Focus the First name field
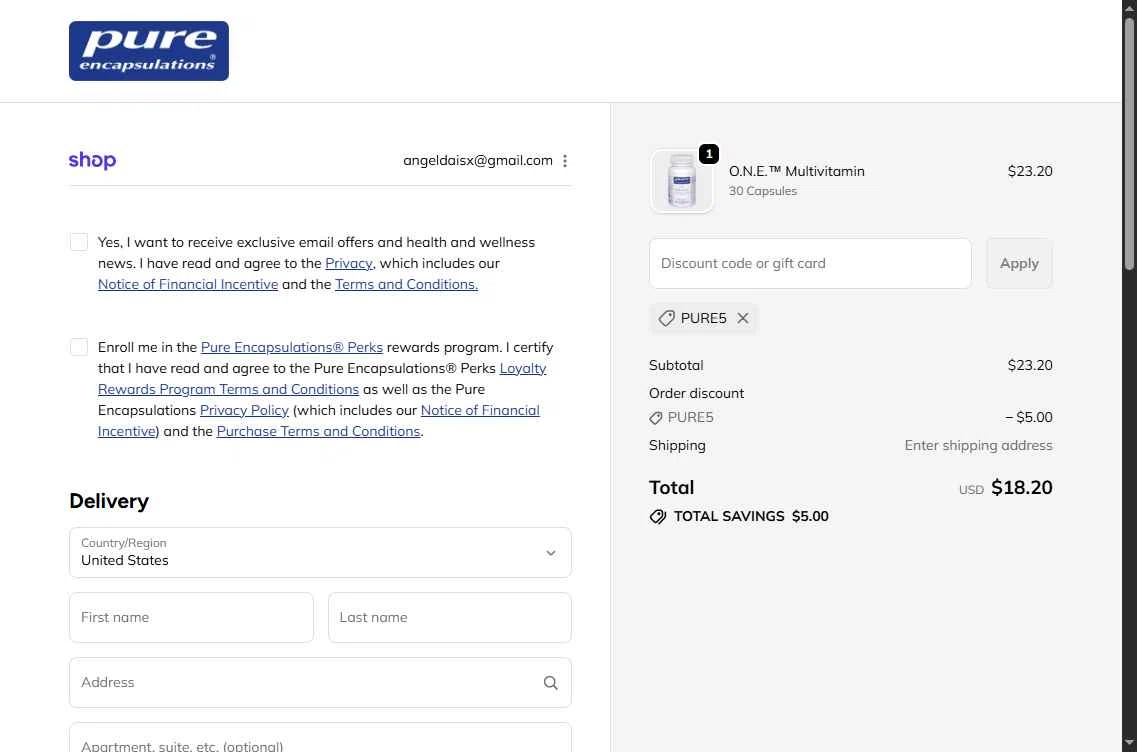 pyautogui.click(x=191, y=617)
